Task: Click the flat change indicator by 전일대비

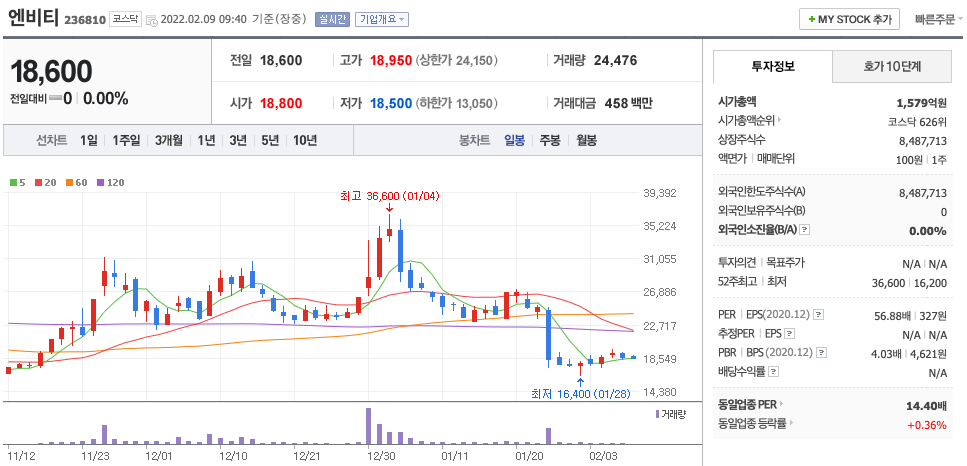Action: click(x=54, y=98)
